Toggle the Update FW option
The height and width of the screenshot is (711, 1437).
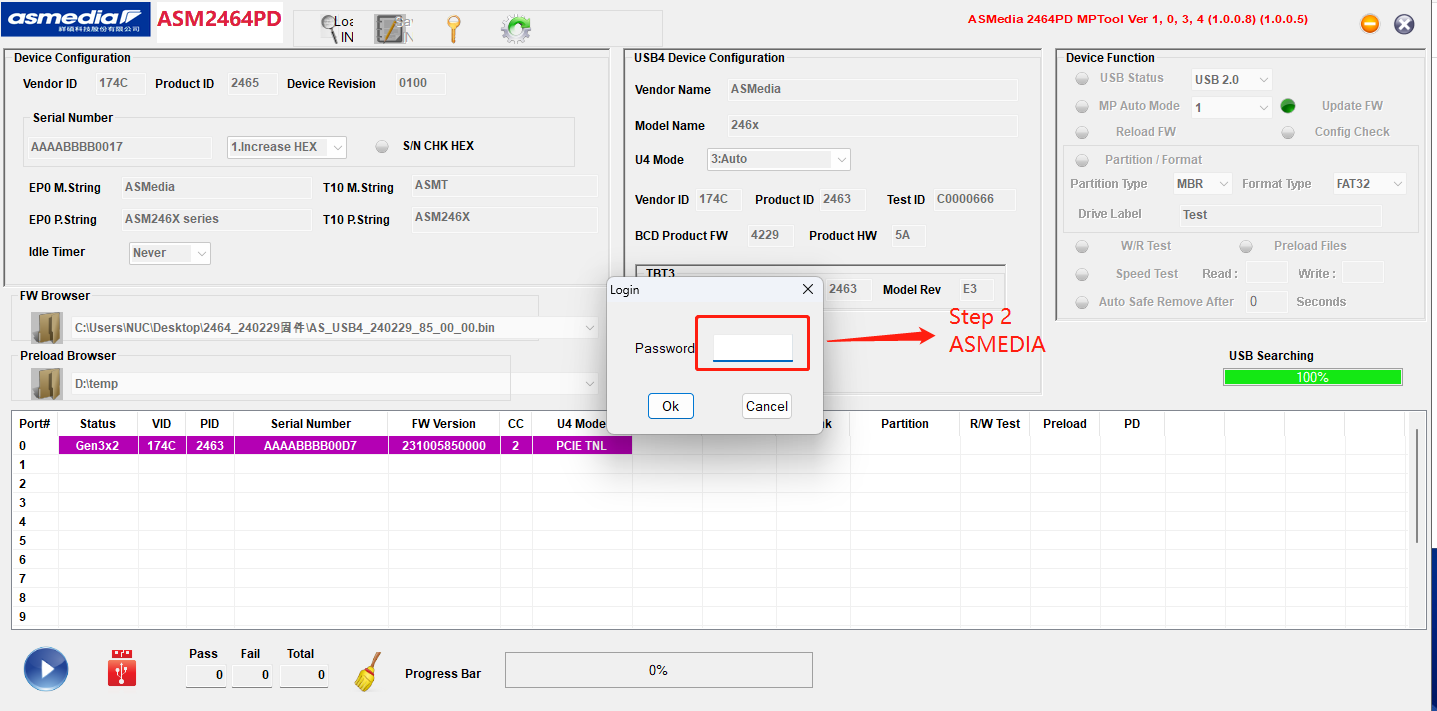click(x=1288, y=106)
